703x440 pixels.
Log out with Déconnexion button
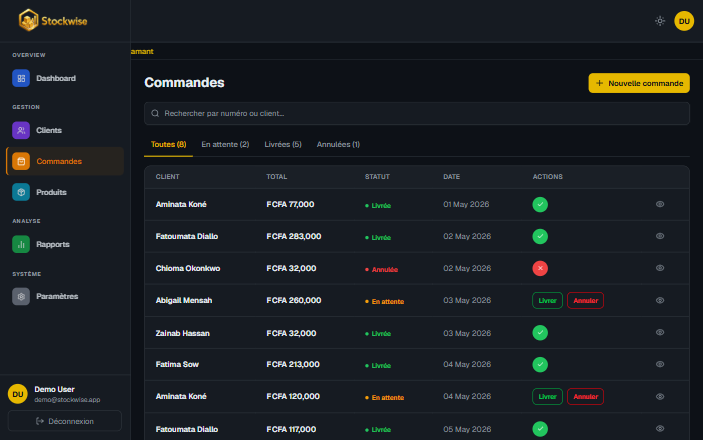click(x=65, y=421)
